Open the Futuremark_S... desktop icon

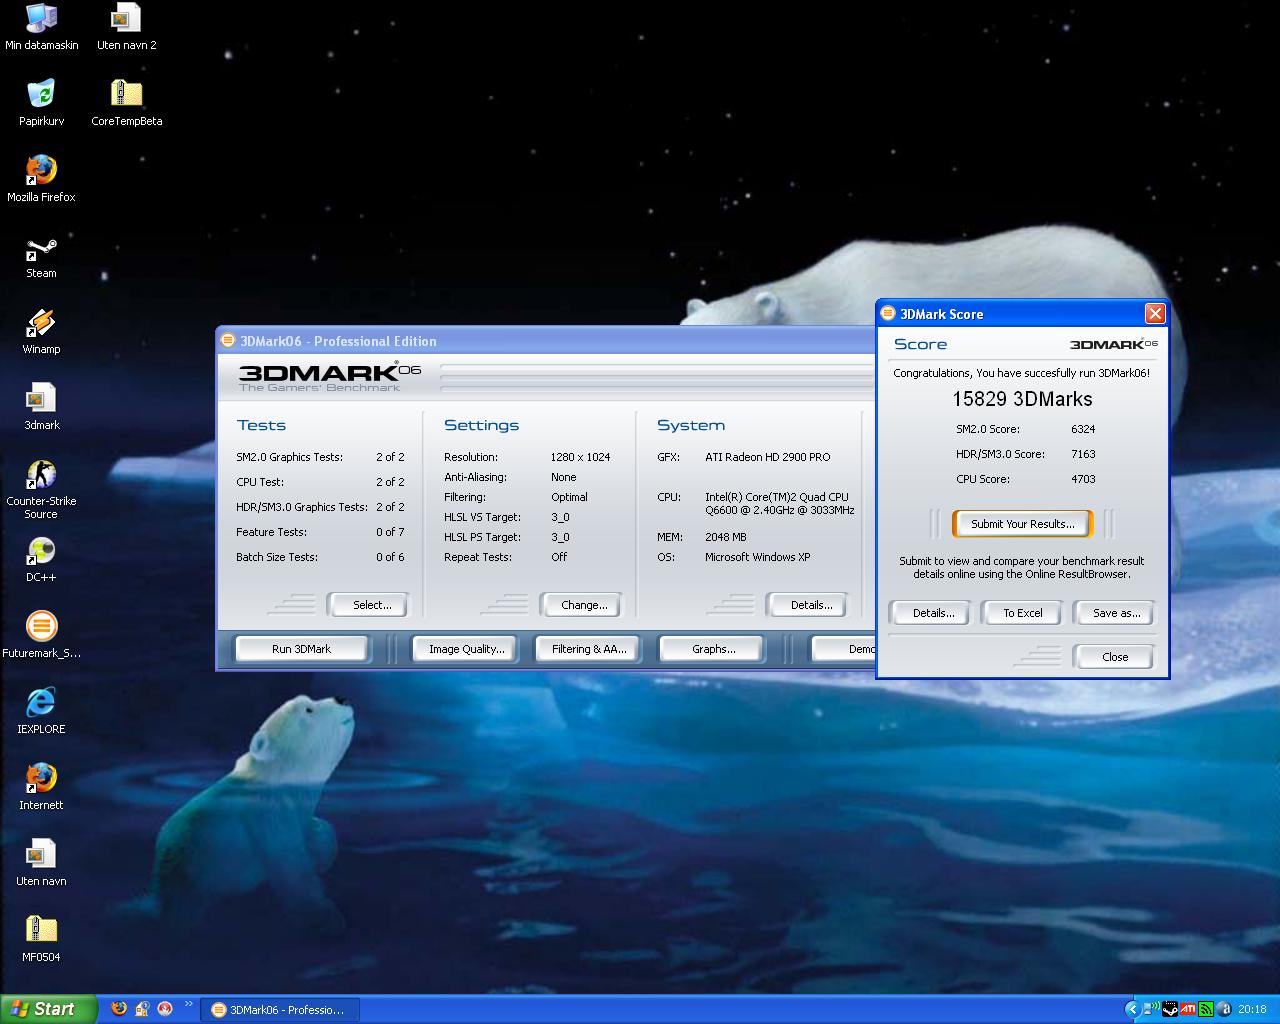tap(41, 636)
